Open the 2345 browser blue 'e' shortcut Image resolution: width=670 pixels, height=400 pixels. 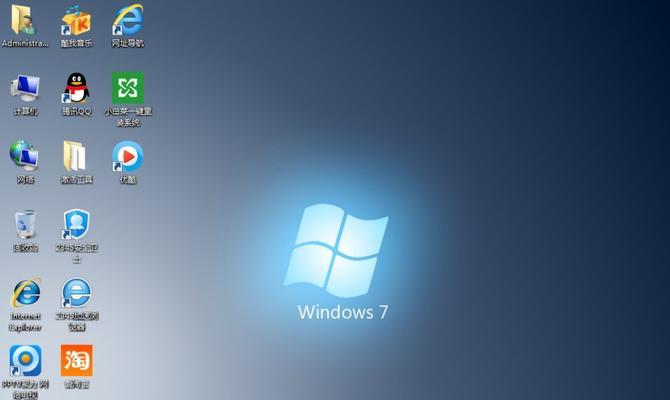[x=76, y=293]
